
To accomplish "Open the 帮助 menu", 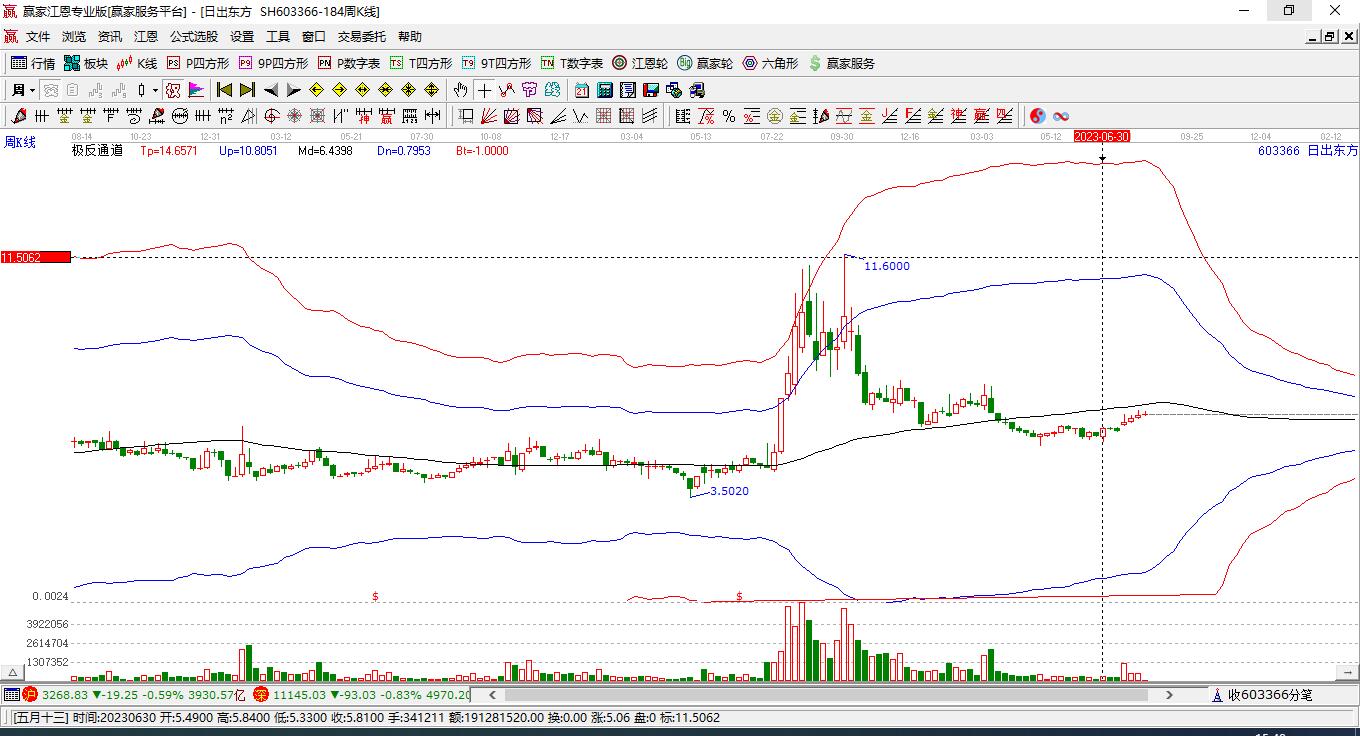I will click(x=410, y=37).
